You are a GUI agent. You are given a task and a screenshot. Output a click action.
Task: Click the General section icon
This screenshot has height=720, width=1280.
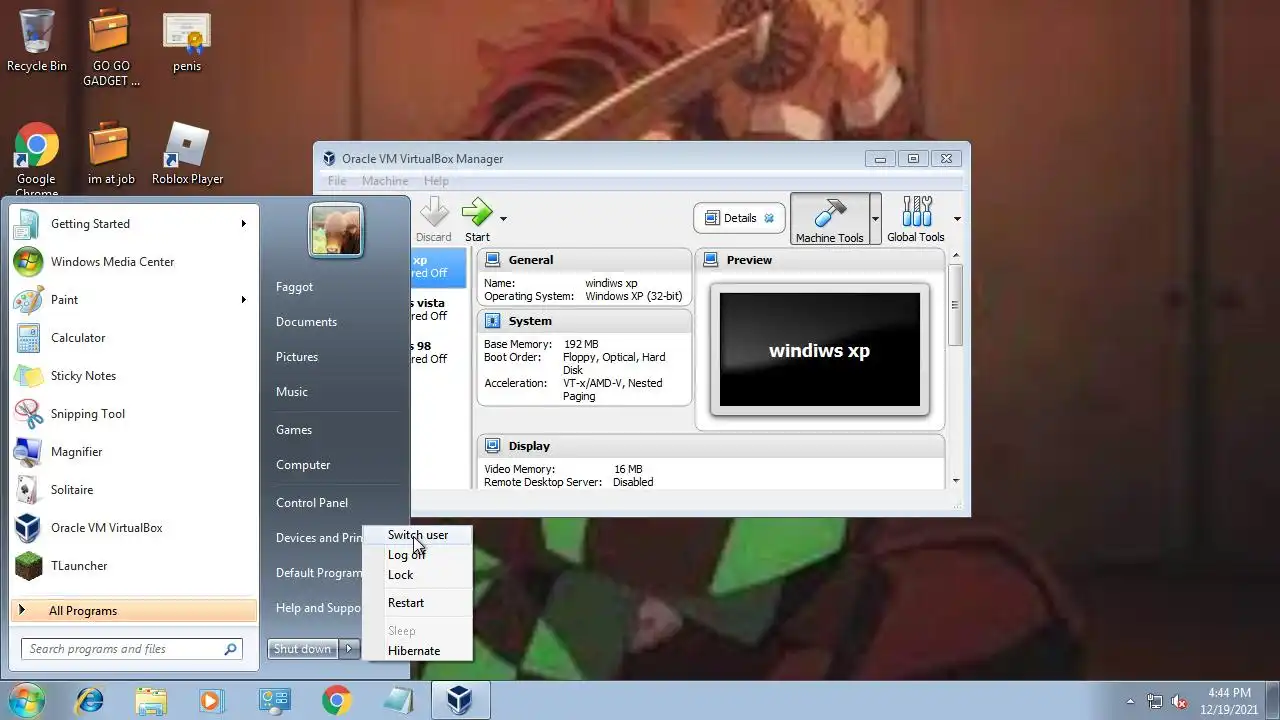493,260
